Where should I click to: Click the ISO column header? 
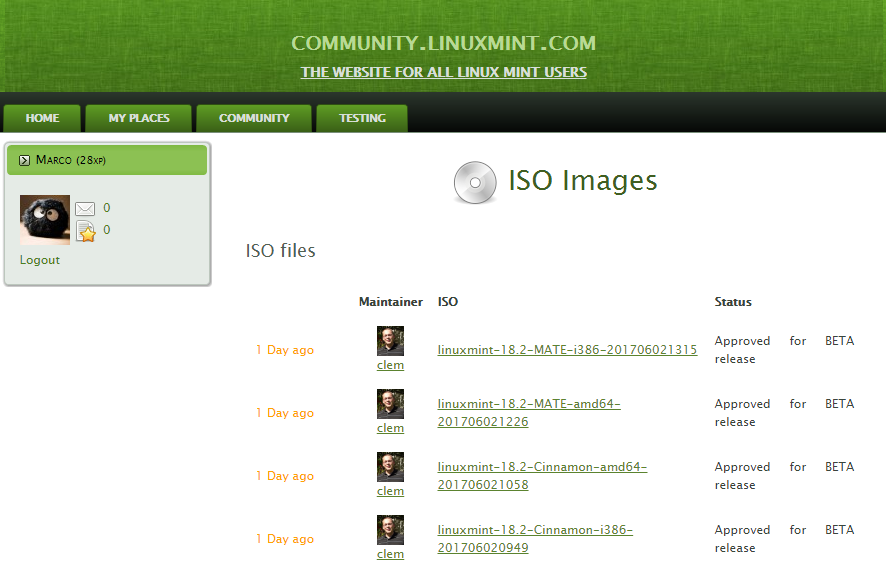(x=448, y=302)
